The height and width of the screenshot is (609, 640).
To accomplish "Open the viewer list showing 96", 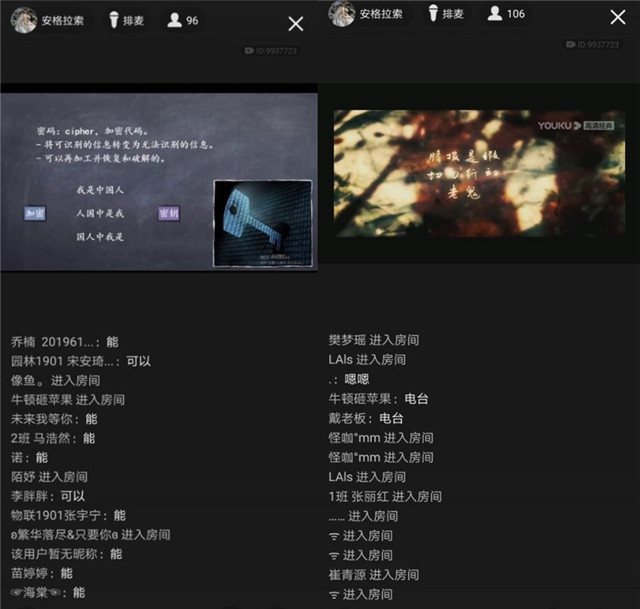I will (183, 20).
